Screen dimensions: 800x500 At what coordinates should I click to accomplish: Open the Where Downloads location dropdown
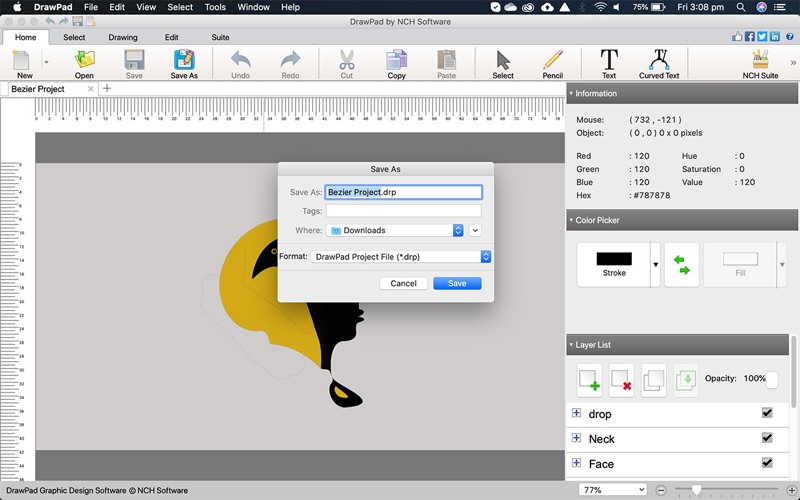click(x=396, y=230)
